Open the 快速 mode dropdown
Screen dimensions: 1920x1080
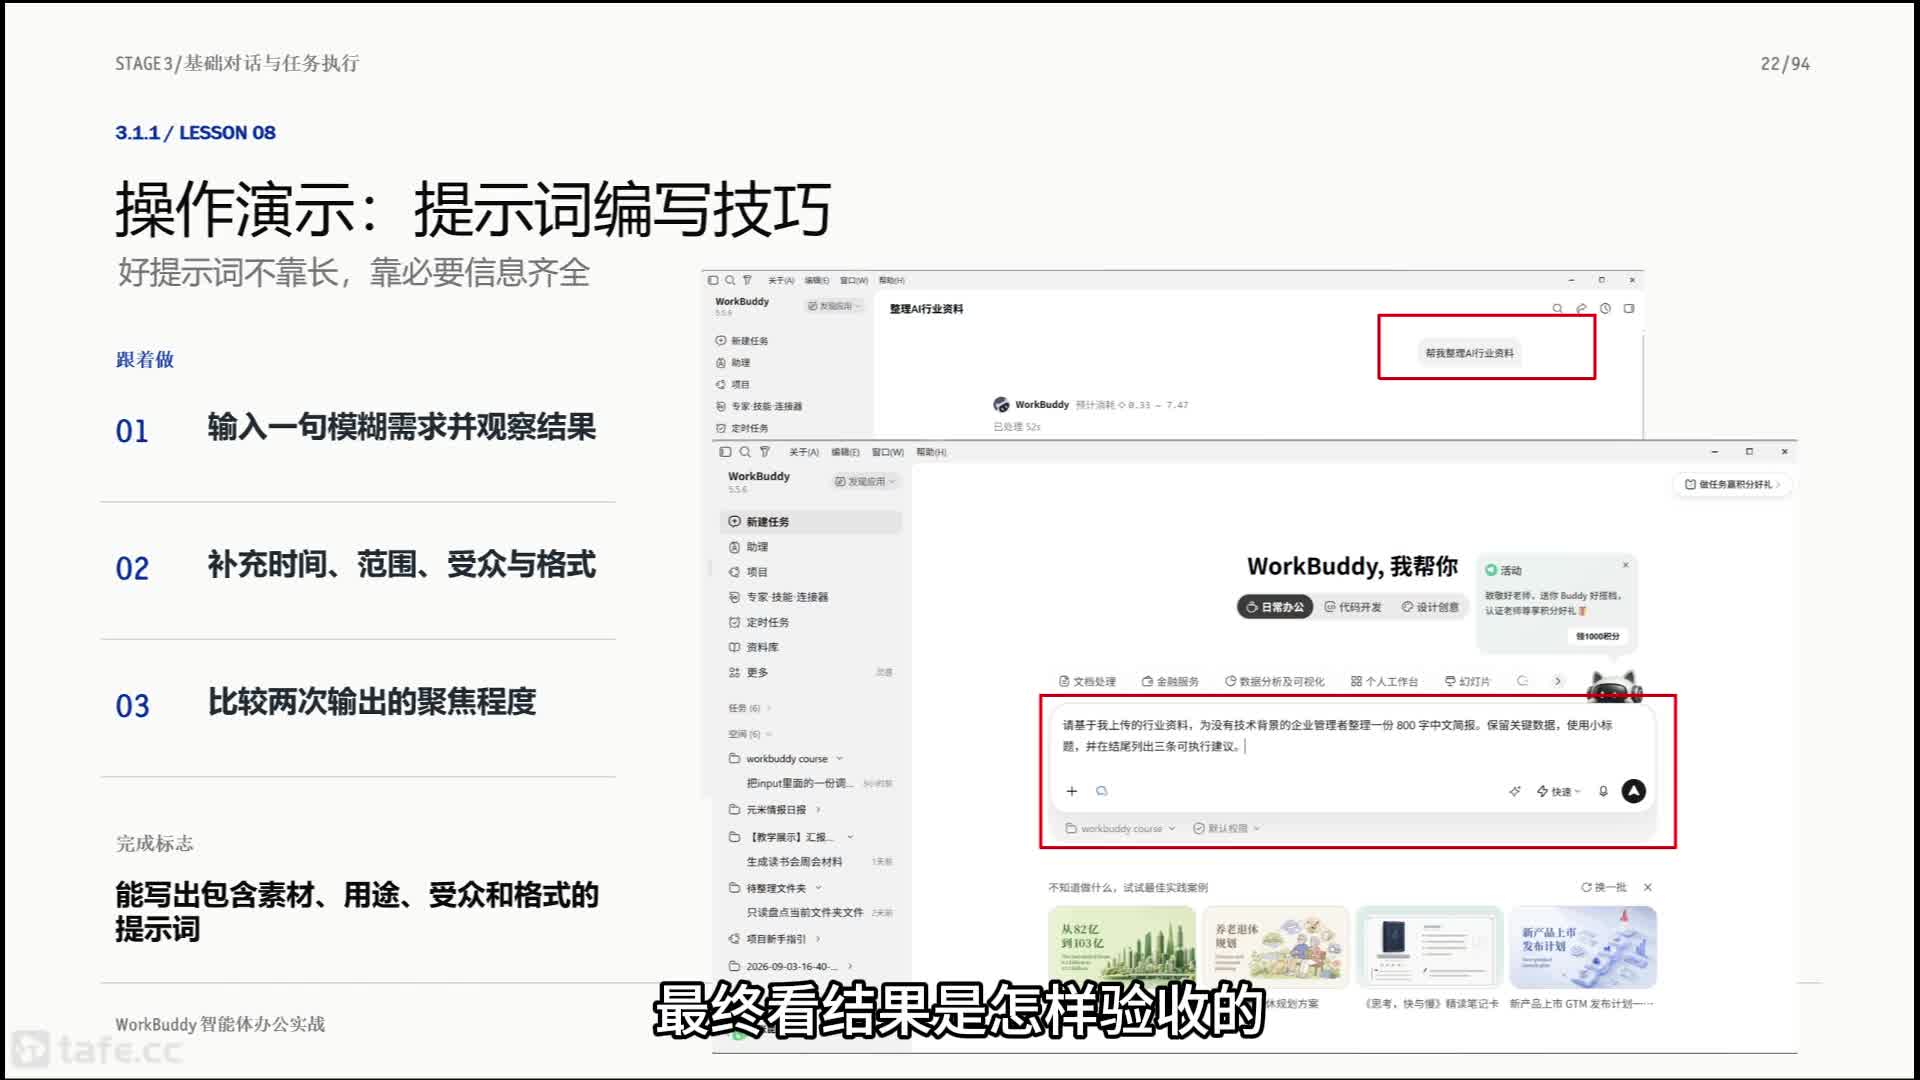tap(1559, 791)
